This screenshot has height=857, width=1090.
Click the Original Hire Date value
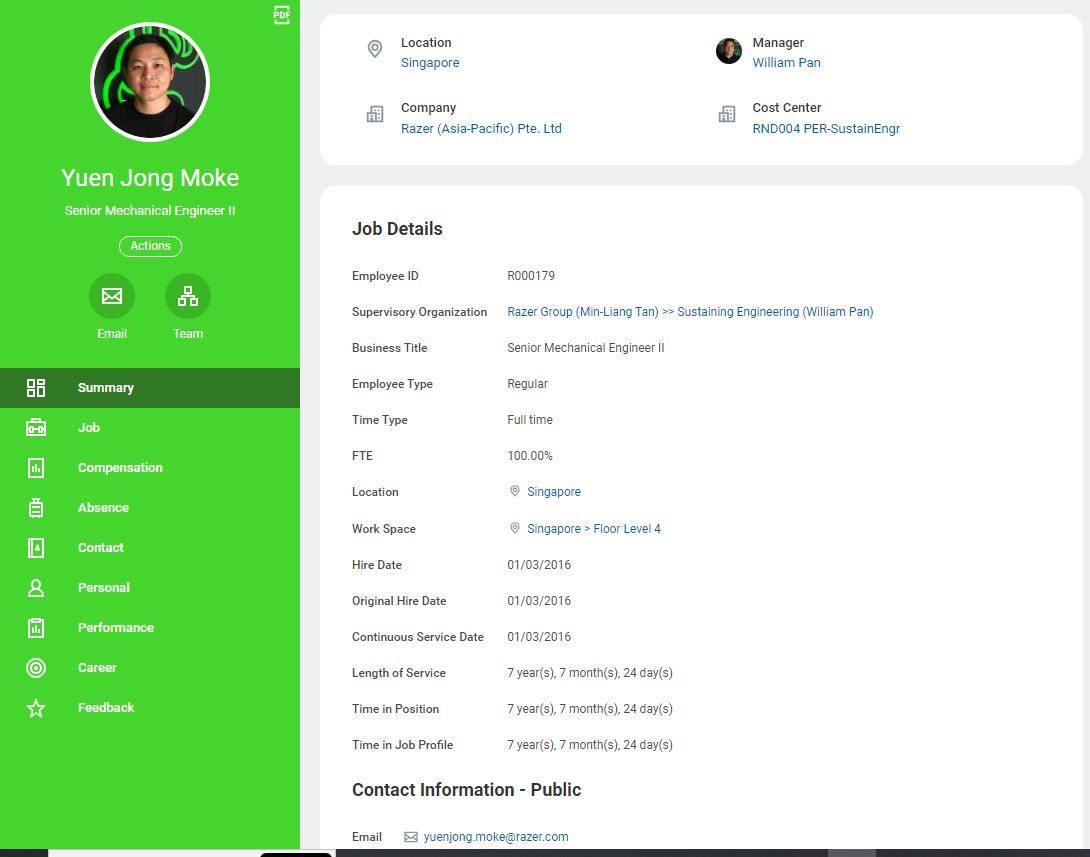[539, 601]
